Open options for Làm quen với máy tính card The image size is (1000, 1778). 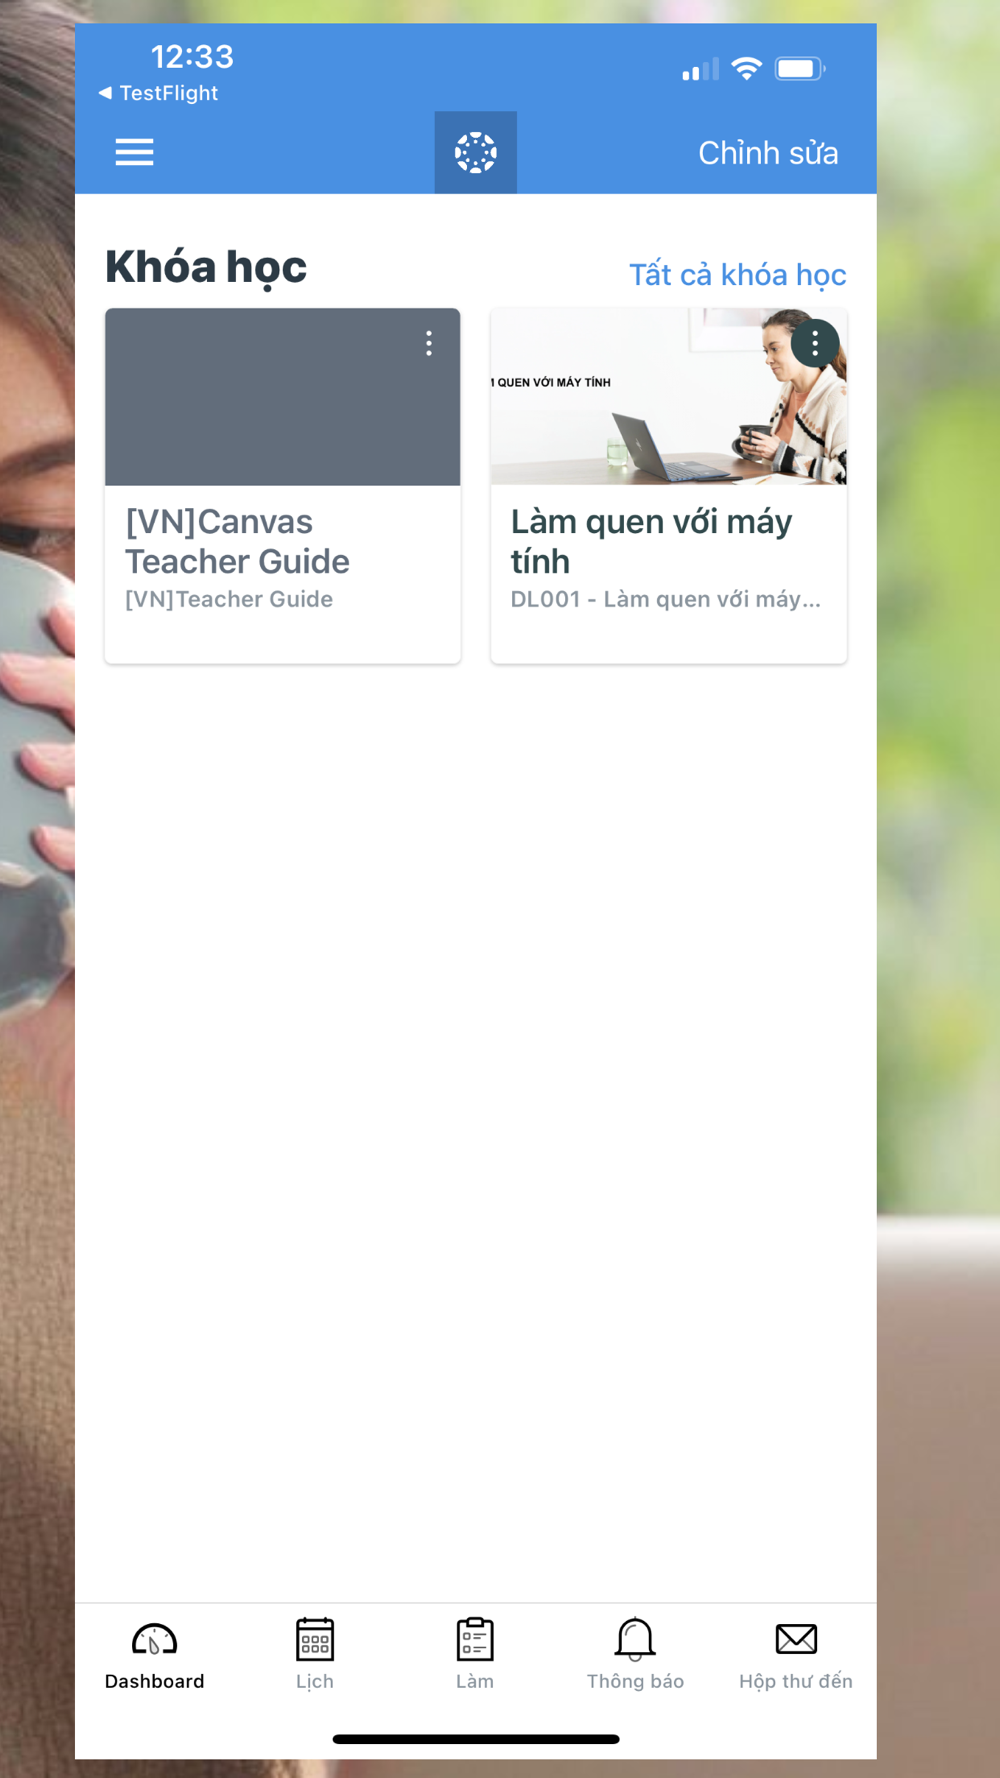click(815, 344)
